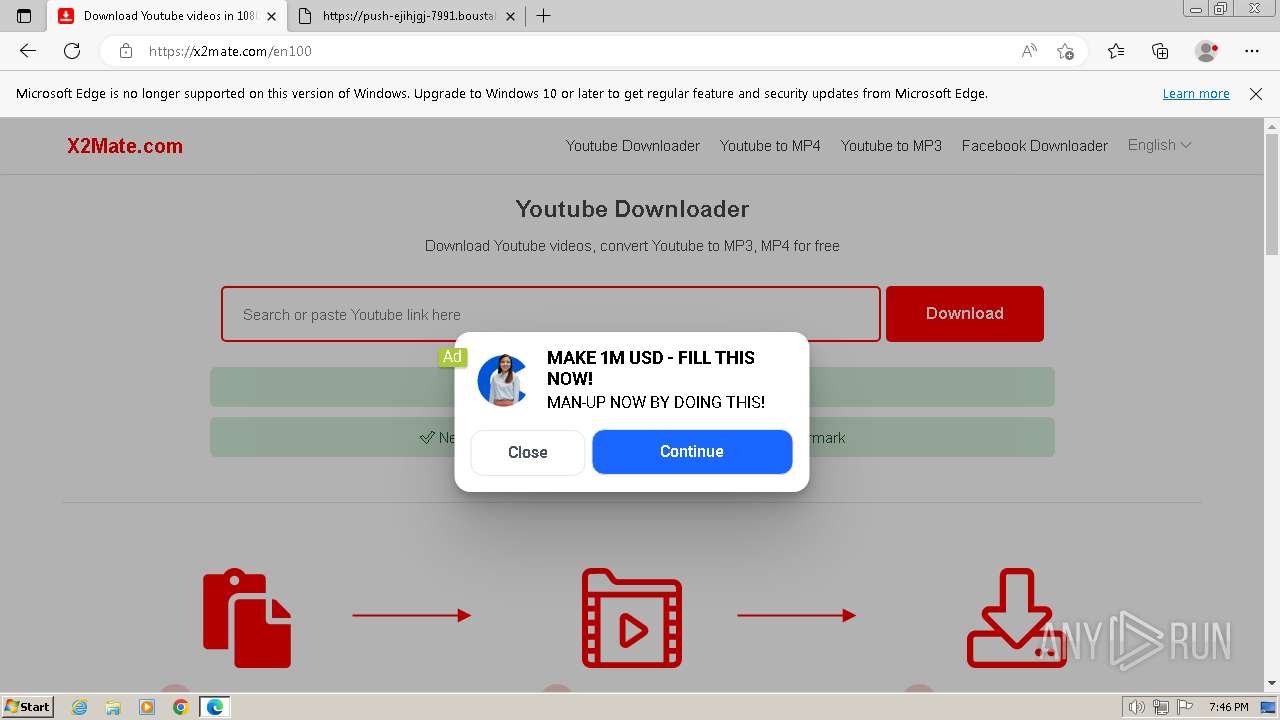Open Settings and more ellipsis menu
The height and width of the screenshot is (720, 1280).
(1252, 51)
